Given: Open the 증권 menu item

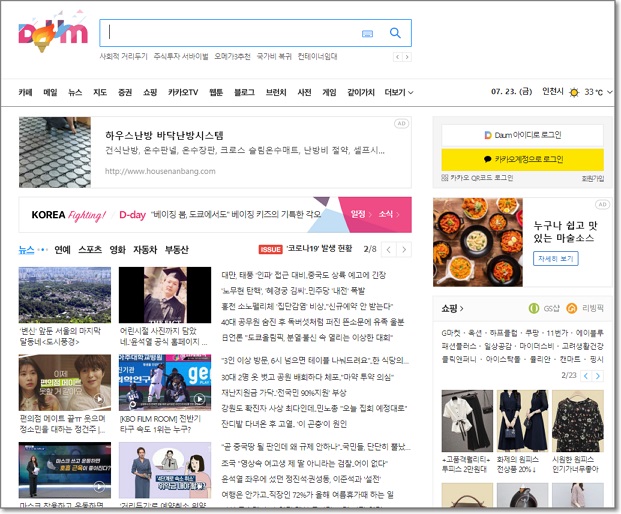Looking at the screenshot, I should coord(125,92).
